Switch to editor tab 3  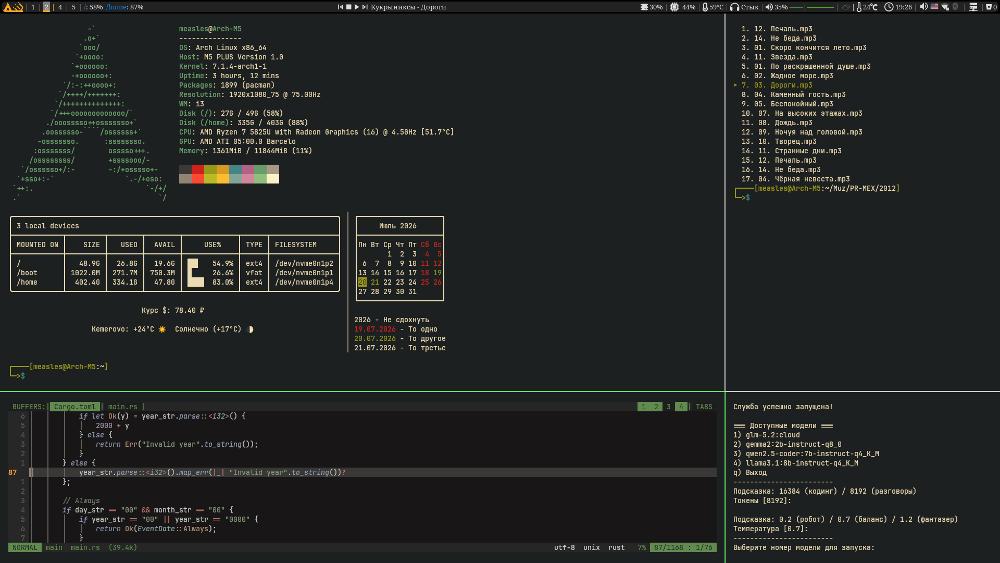(x=668, y=406)
